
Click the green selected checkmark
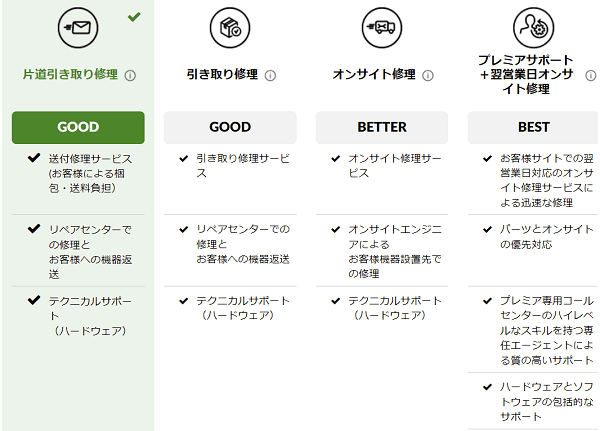point(134,16)
